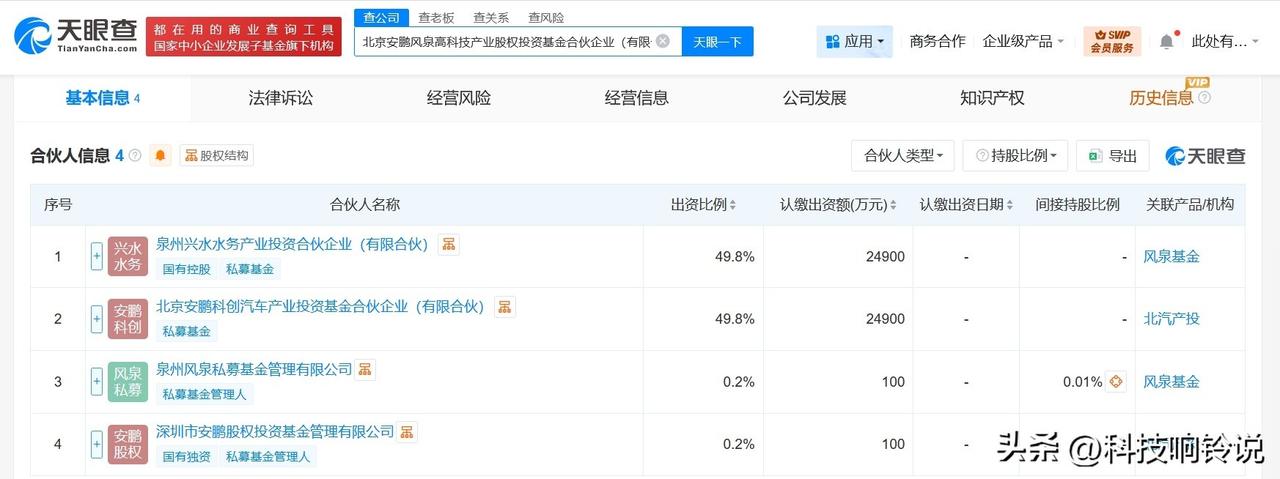Click the 私募基金管理人 tag in row 3
The height and width of the screenshot is (479, 1280).
coord(204,394)
